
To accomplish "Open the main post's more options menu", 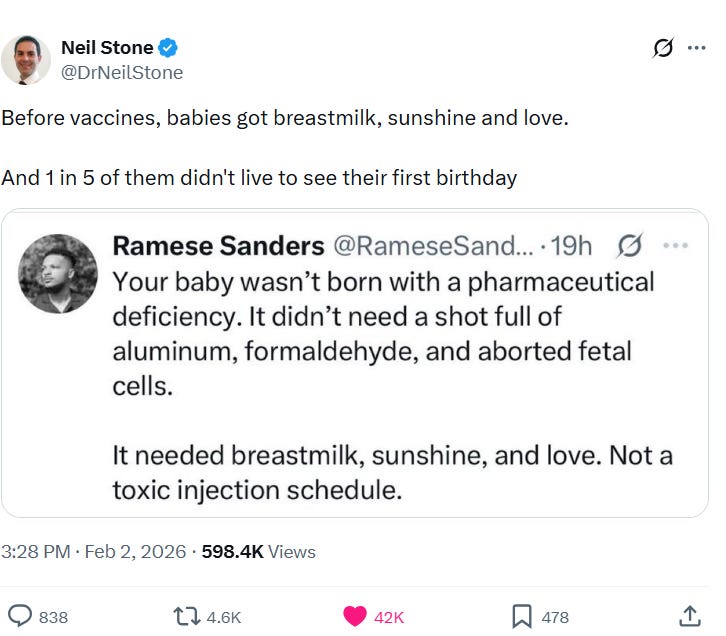I will (x=696, y=49).
